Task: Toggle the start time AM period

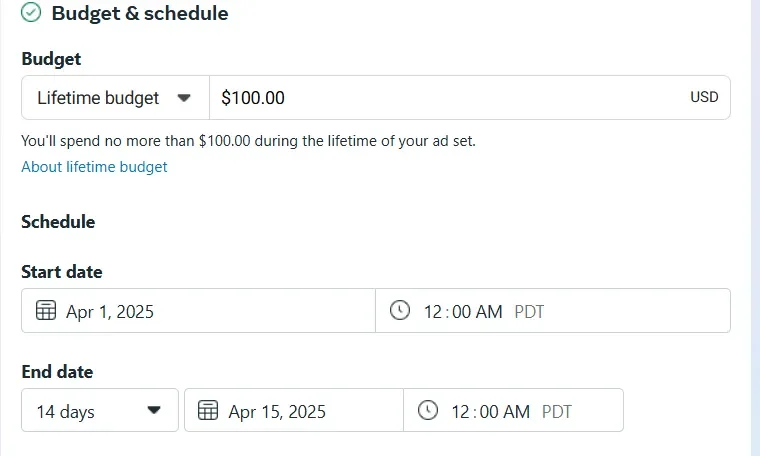Action: click(489, 312)
